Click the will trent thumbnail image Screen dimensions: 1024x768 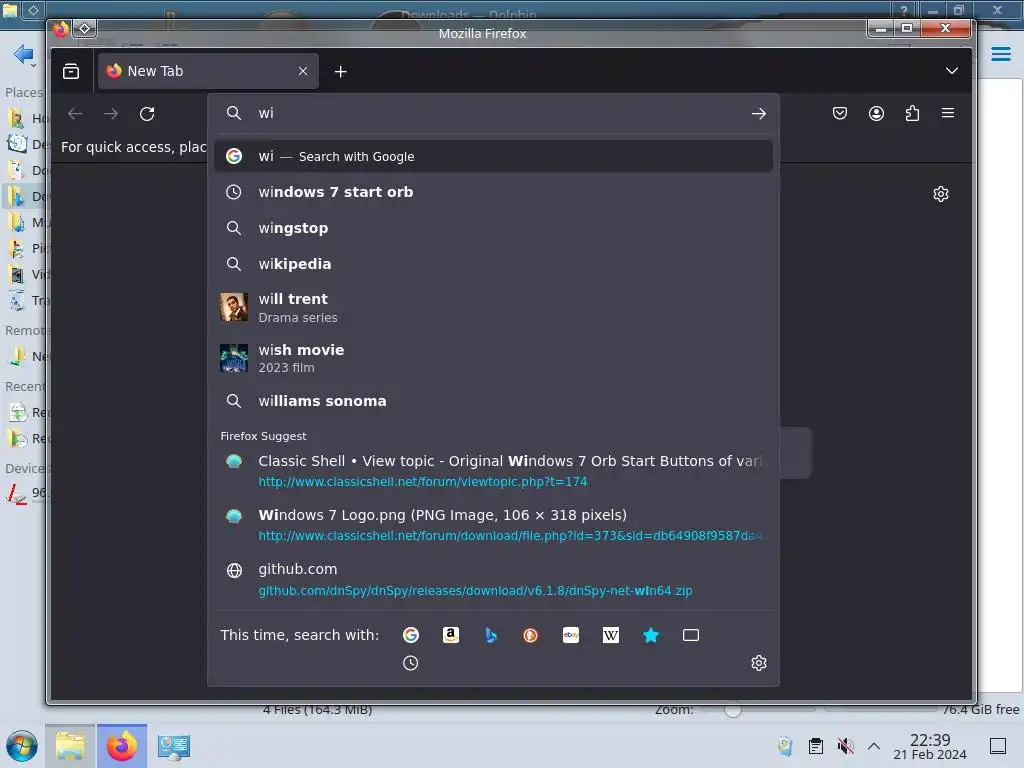coord(234,307)
